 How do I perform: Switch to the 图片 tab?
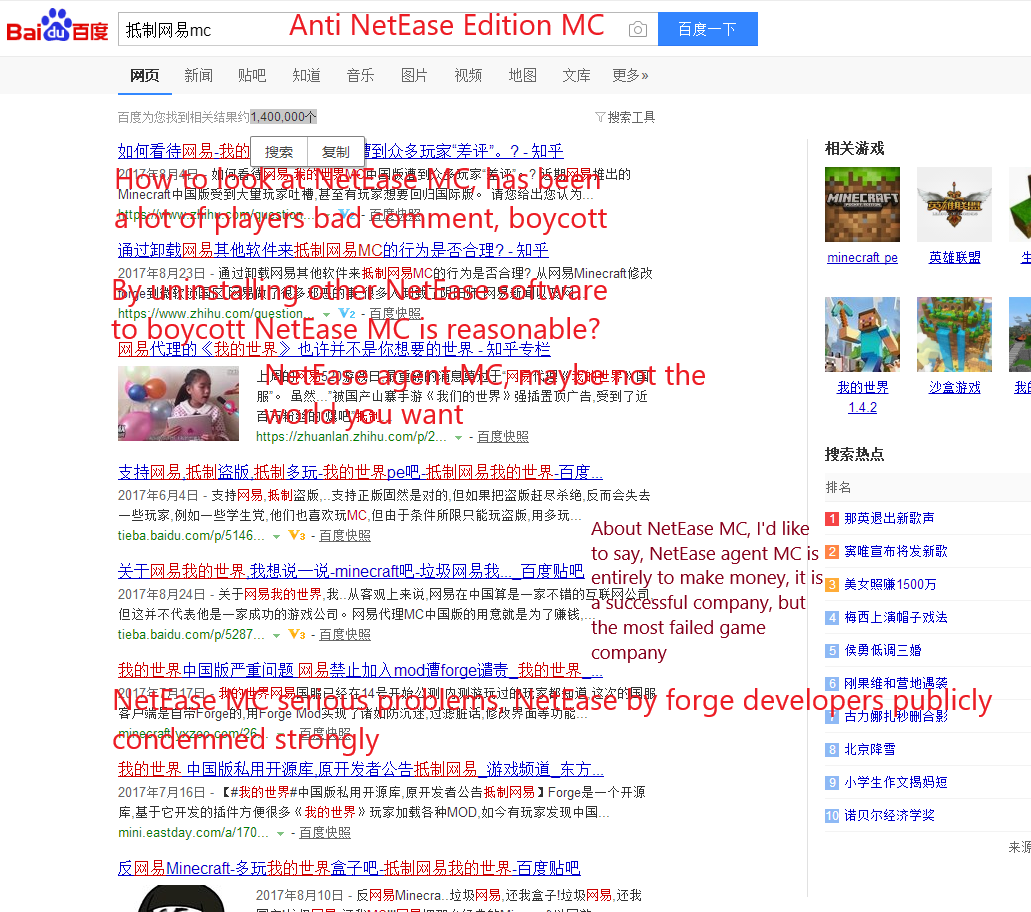click(414, 76)
